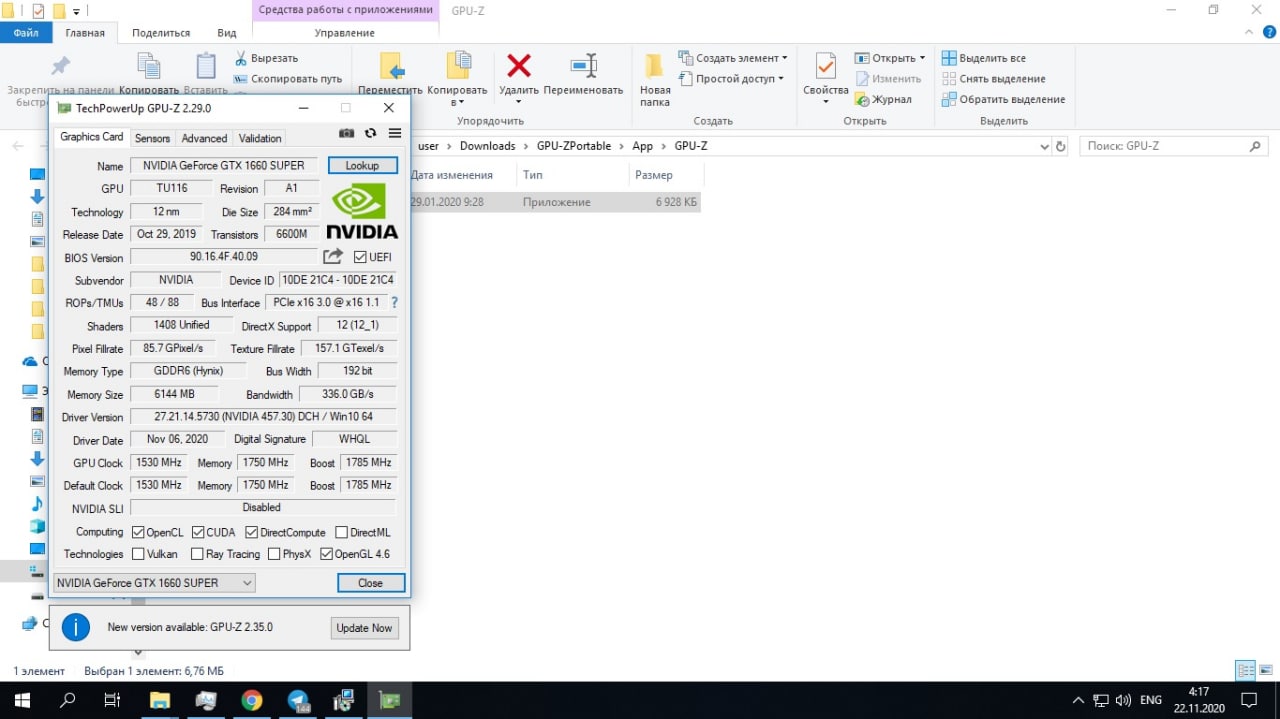Viewport: 1280px width, 719px height.
Task: Expand the Quick Access Toolbar dropdown
Action: pos(76,11)
